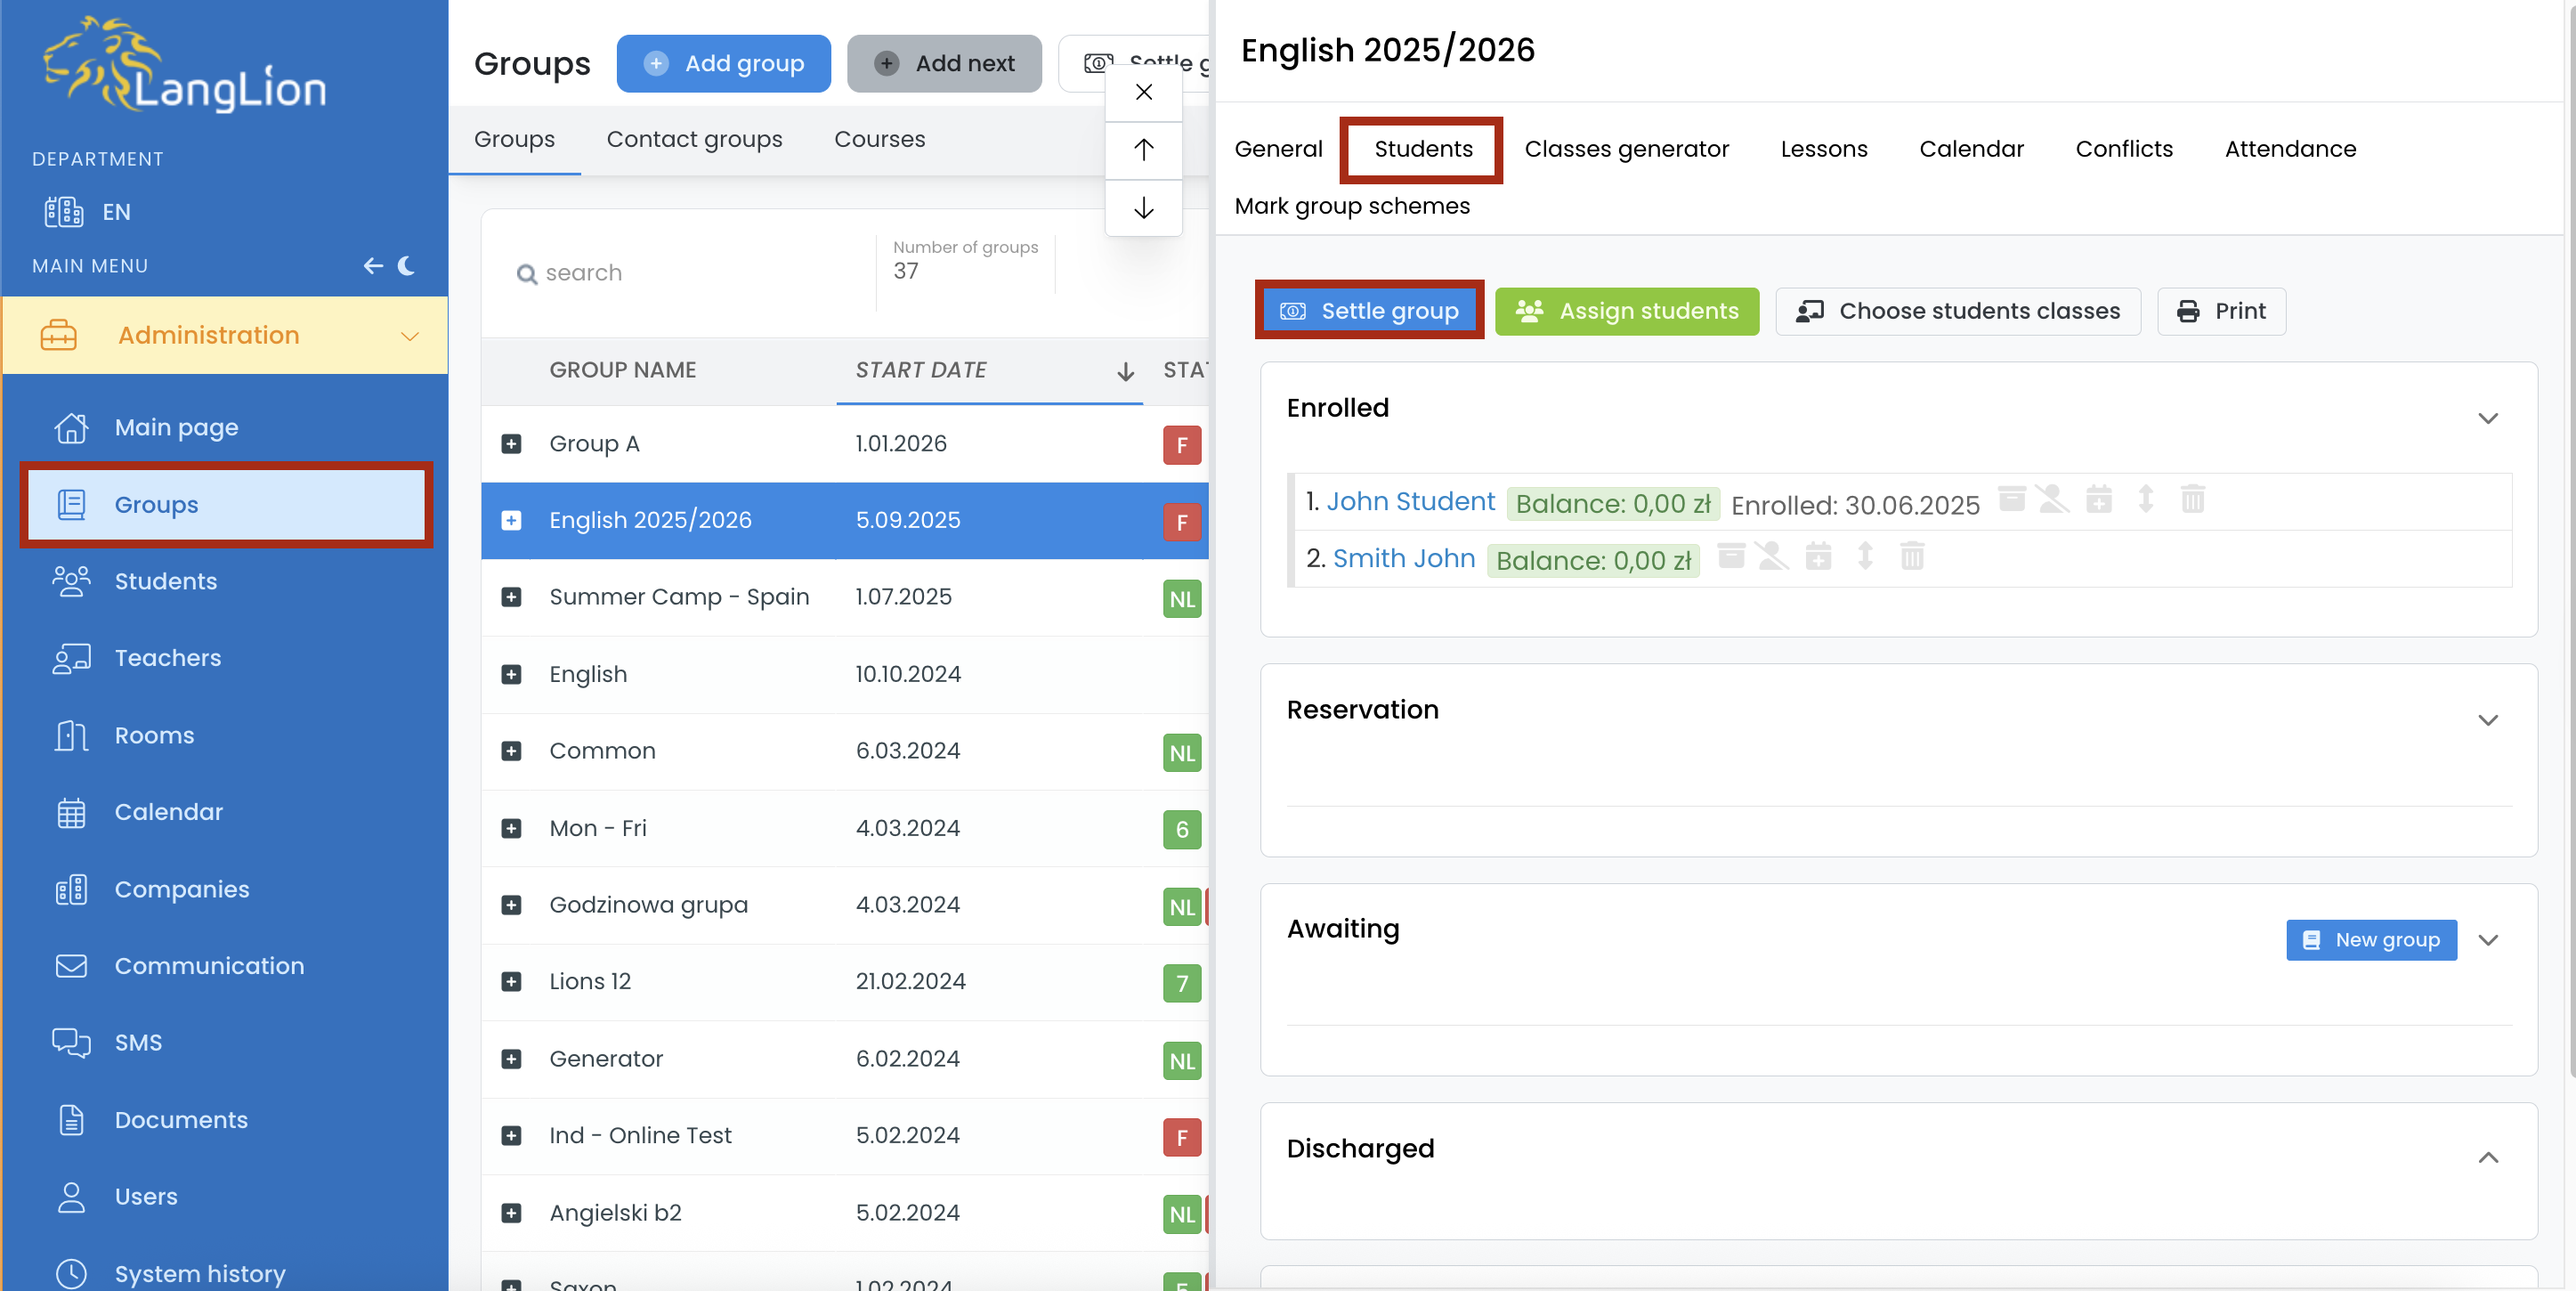The image size is (2576, 1291).
Task: Click the move arrows icon for Smith John
Action: click(x=1865, y=556)
